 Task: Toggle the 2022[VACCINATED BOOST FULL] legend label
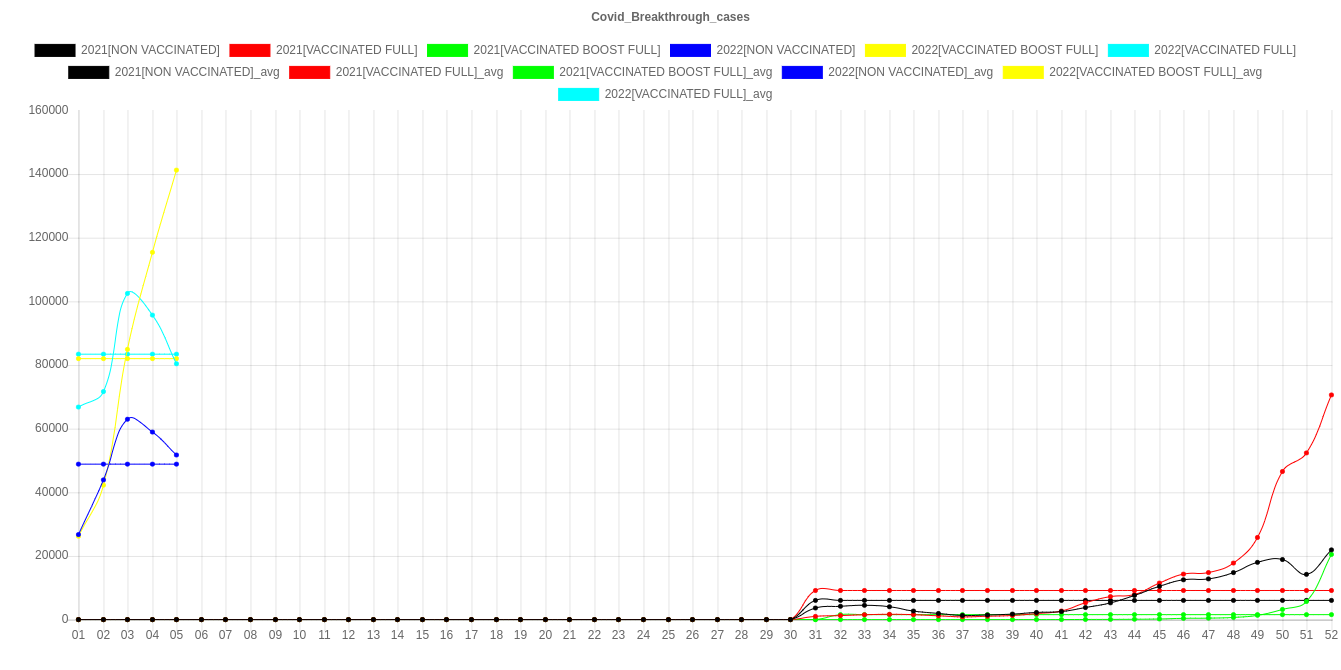[x=1004, y=50]
